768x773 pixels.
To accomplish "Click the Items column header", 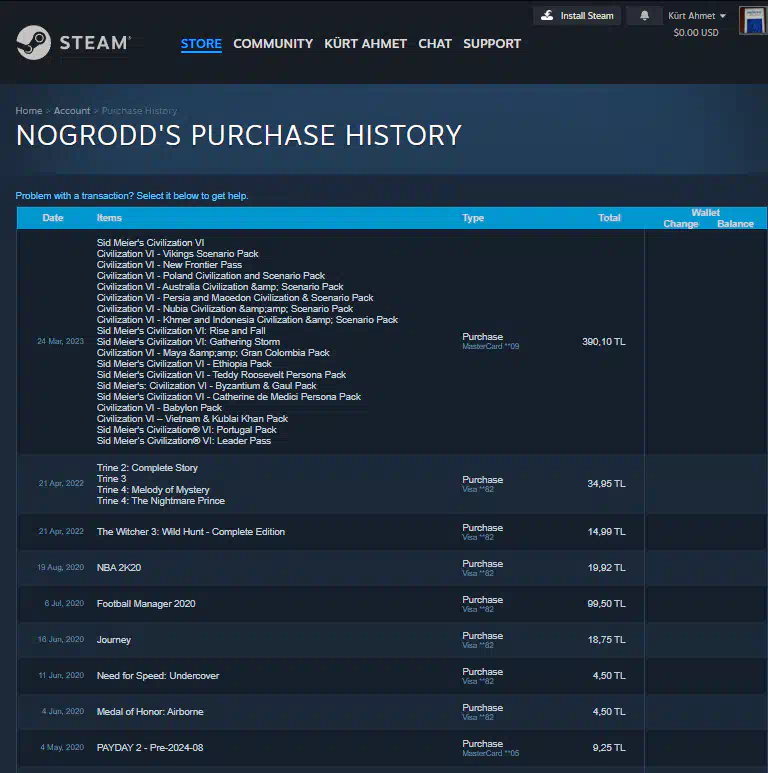I will pos(109,218).
